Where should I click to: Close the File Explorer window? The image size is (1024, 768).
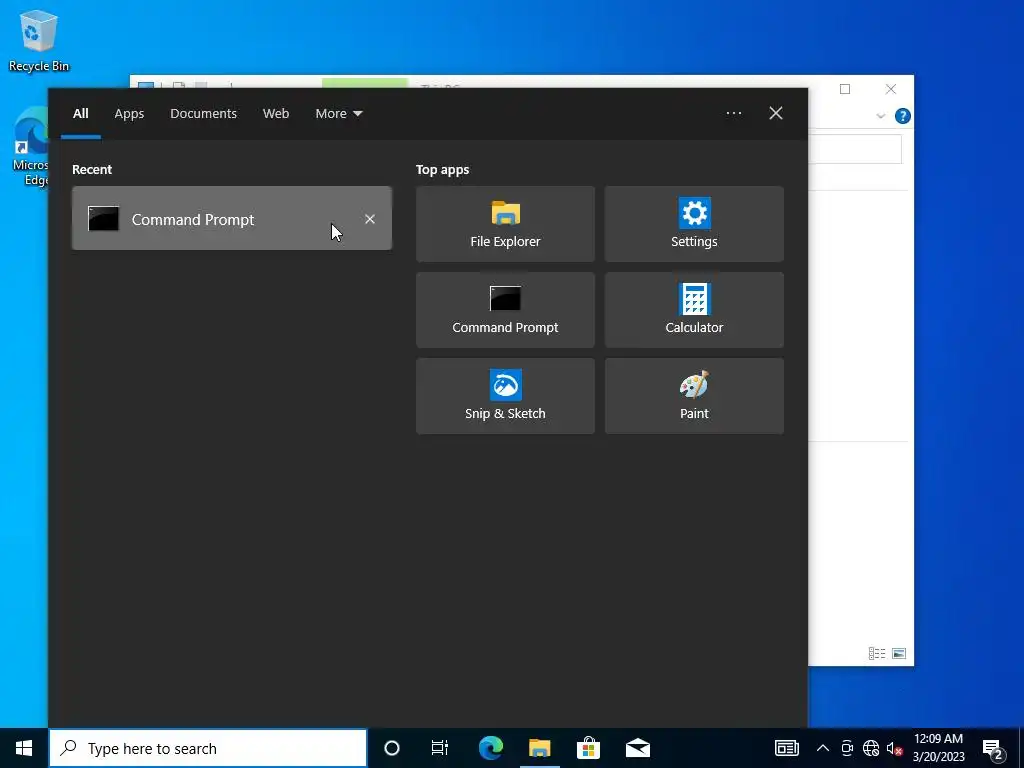891,89
